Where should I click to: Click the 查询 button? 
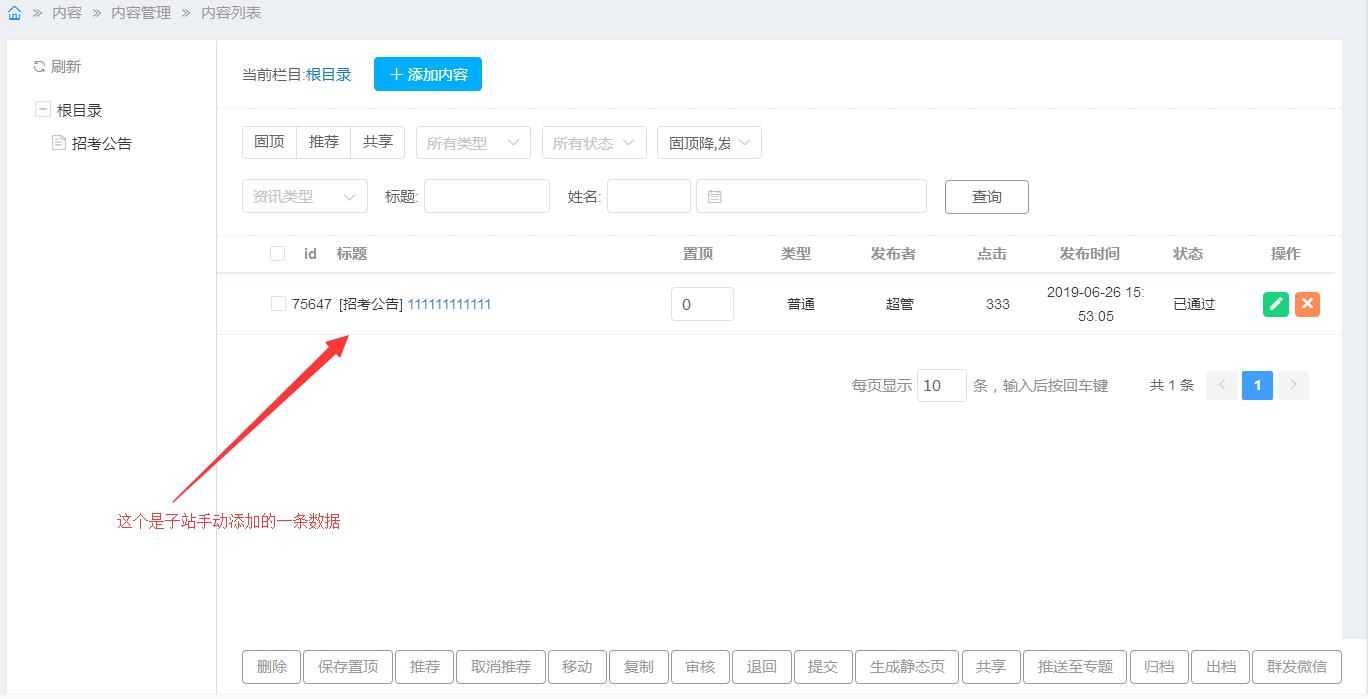987,196
